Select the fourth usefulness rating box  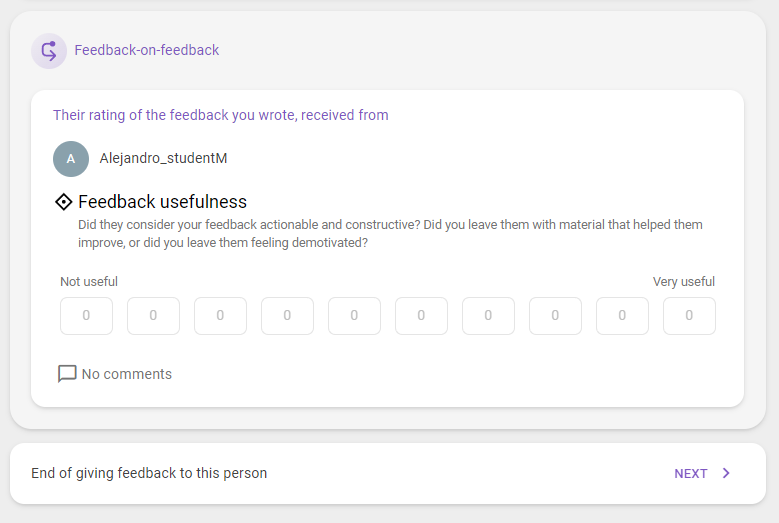click(288, 316)
